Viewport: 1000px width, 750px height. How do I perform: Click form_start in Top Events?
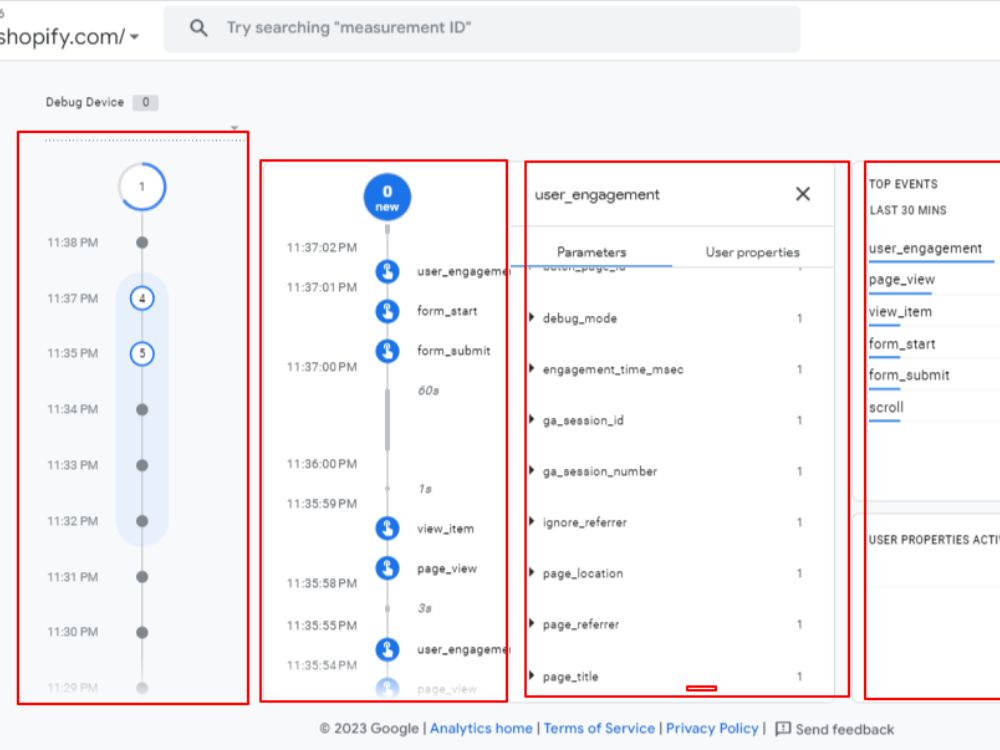[902, 344]
